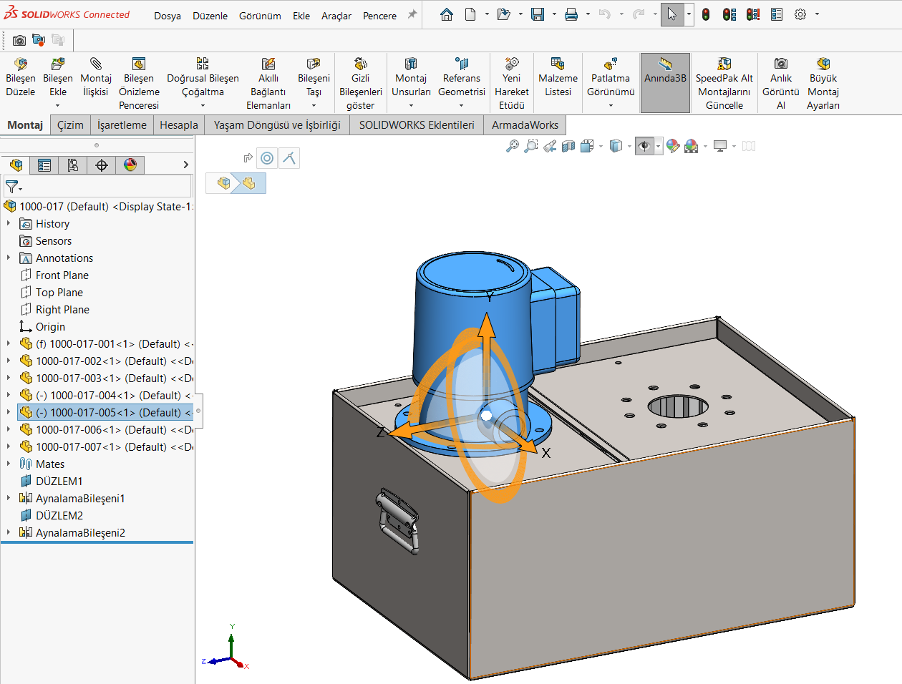The height and width of the screenshot is (684, 902).
Task: Open the Malzeme Listesi tool
Action: (557, 77)
